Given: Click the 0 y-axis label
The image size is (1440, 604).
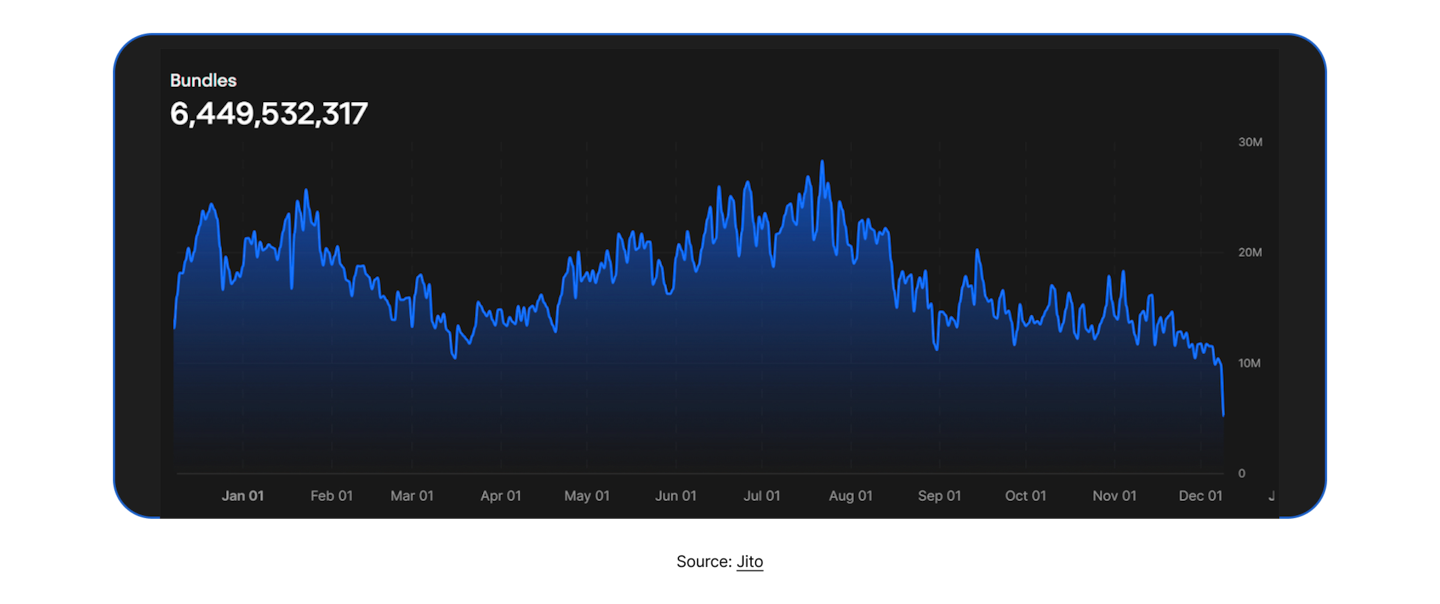Looking at the screenshot, I should click(x=1242, y=473).
